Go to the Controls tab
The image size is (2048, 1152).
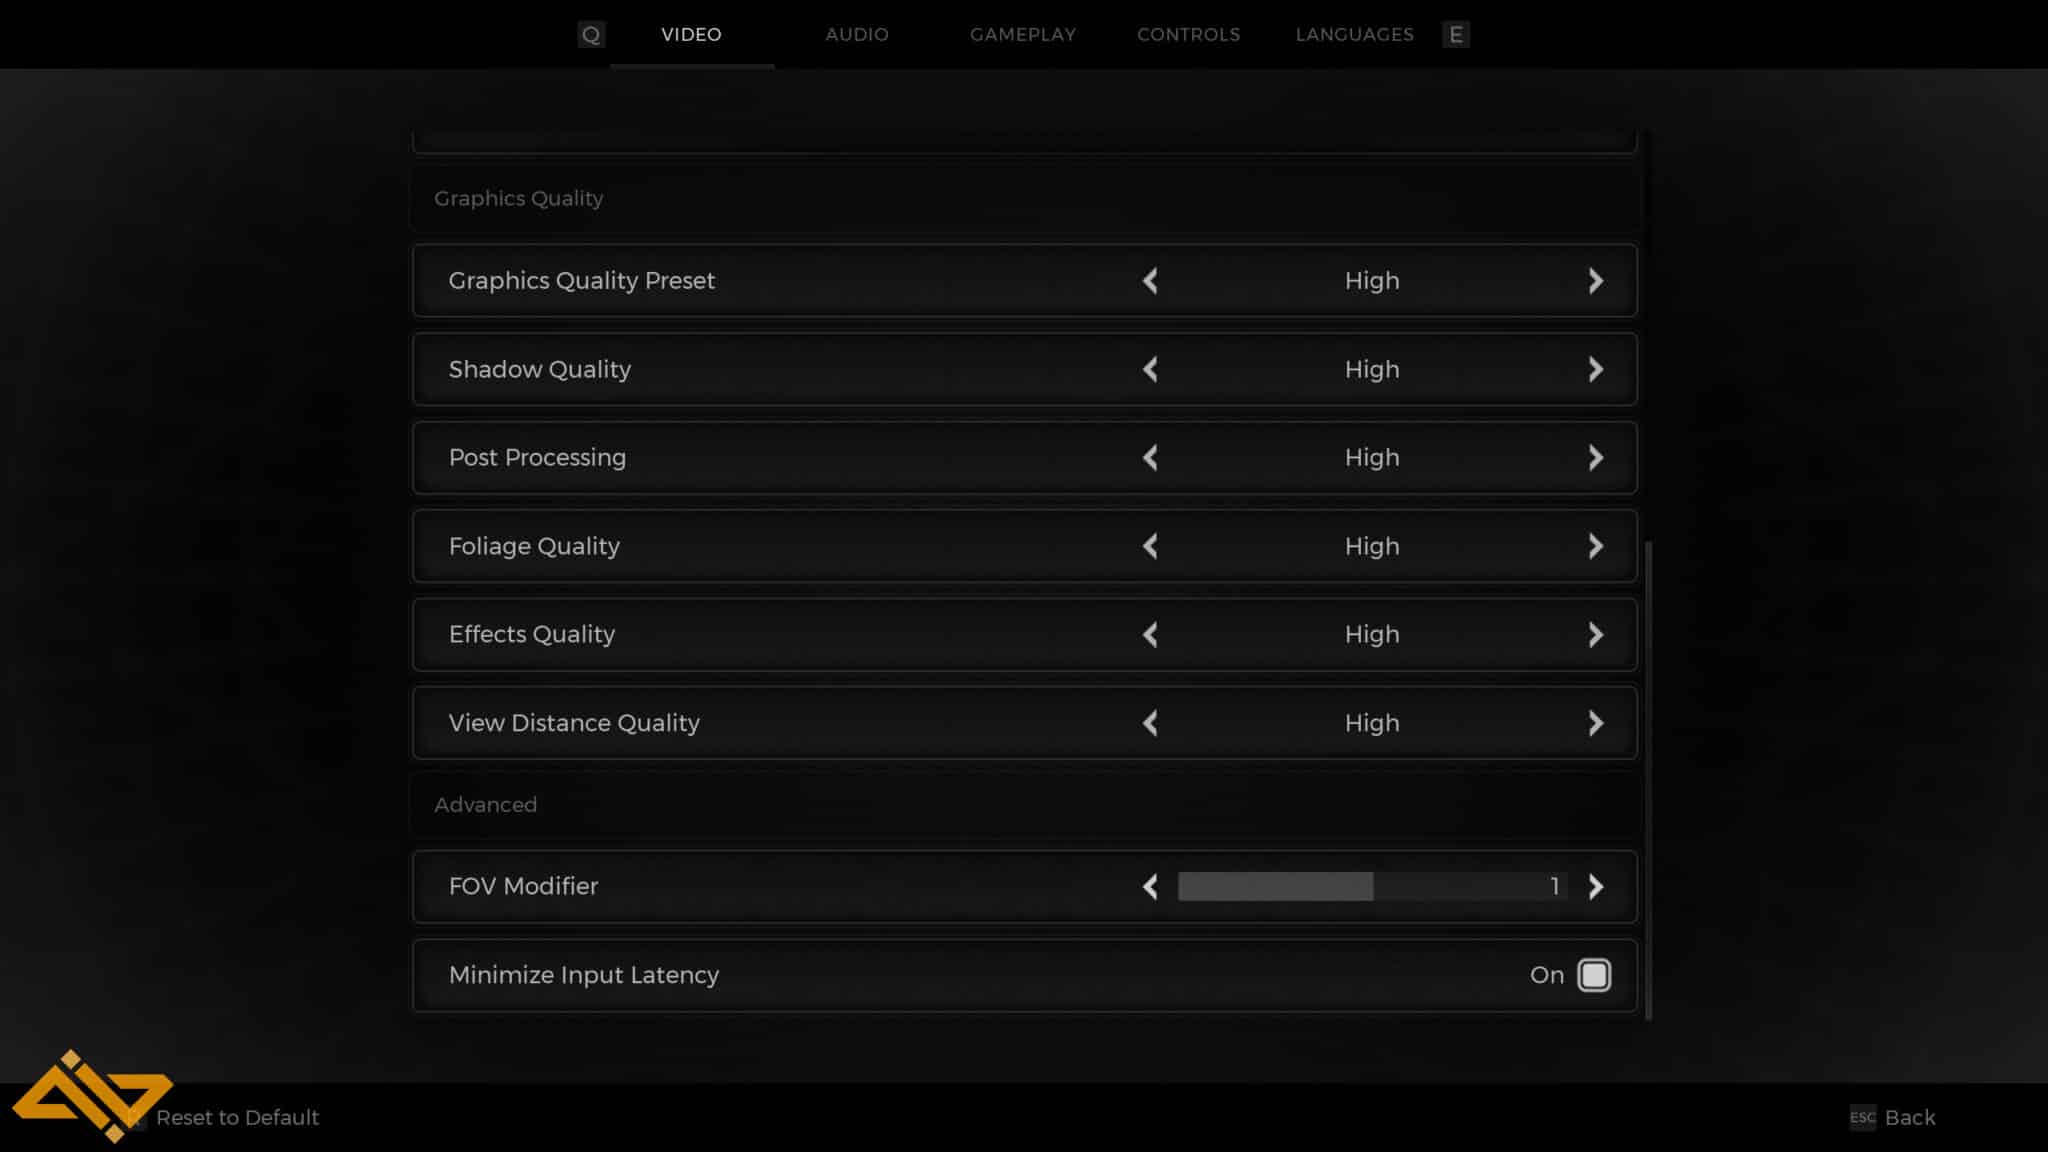pos(1188,34)
